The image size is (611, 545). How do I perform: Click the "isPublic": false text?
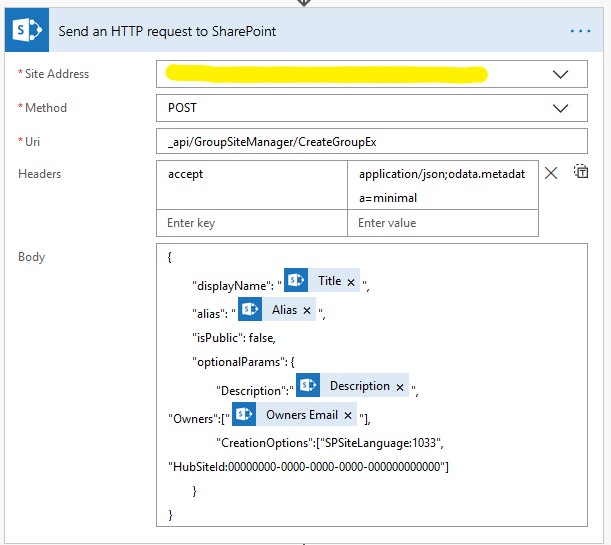pyautogui.click(x=234, y=338)
